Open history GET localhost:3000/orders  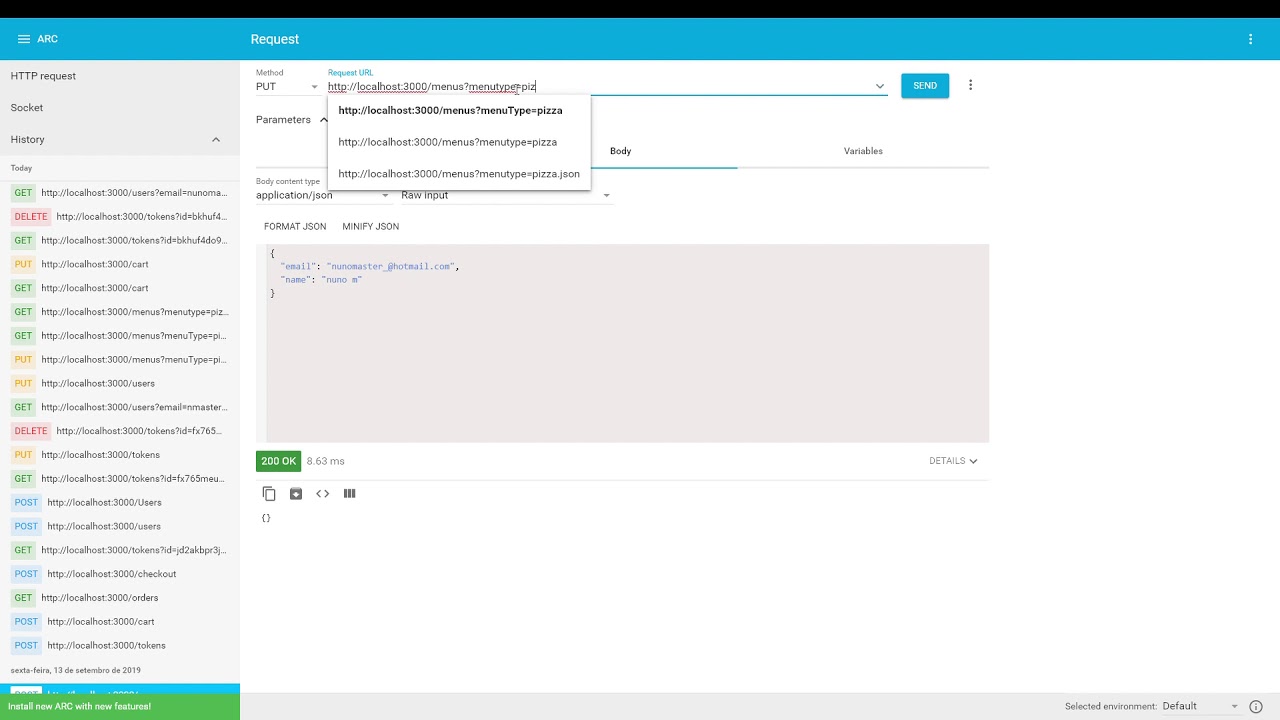point(120,598)
